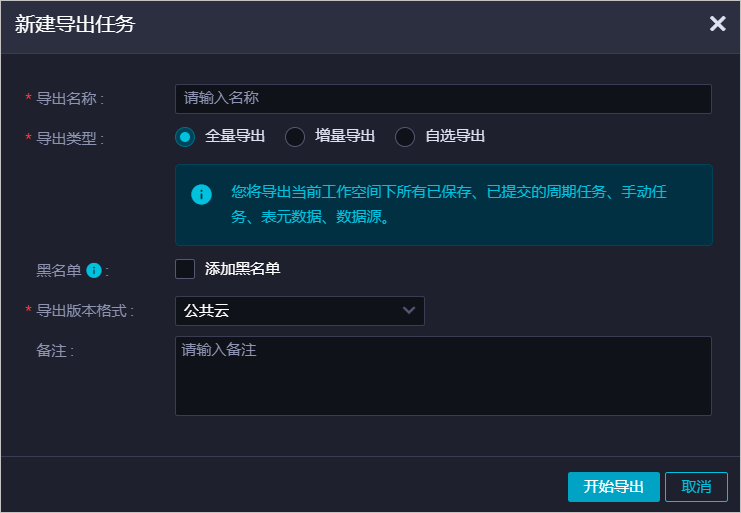Click the info icon in the blue notice banner

pyautogui.click(x=202, y=194)
